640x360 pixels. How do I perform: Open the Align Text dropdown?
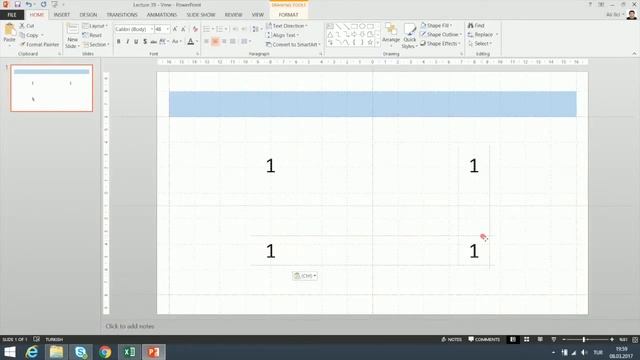282,35
